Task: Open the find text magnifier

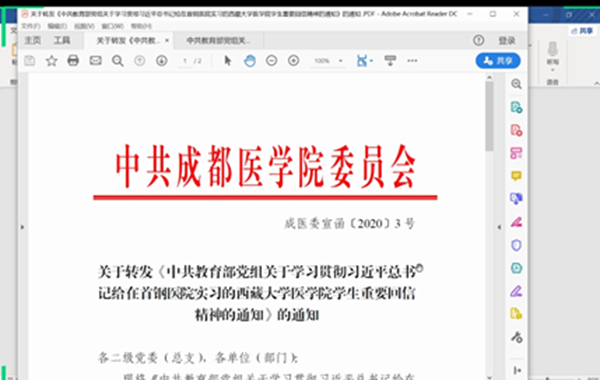Action: (x=118, y=61)
